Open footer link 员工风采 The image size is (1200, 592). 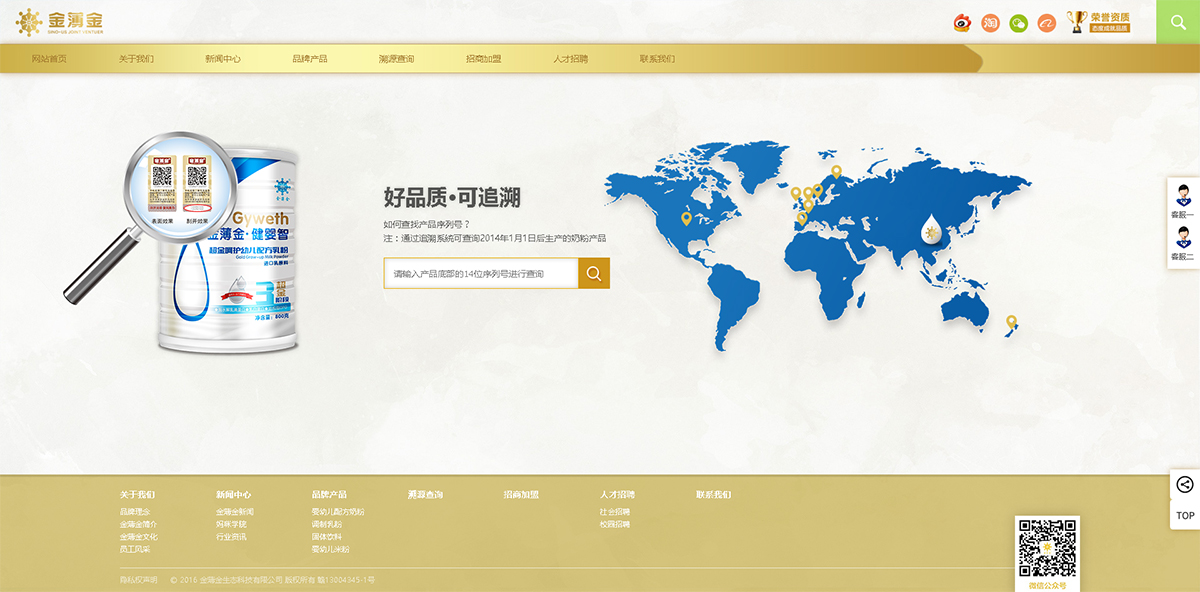[134, 549]
